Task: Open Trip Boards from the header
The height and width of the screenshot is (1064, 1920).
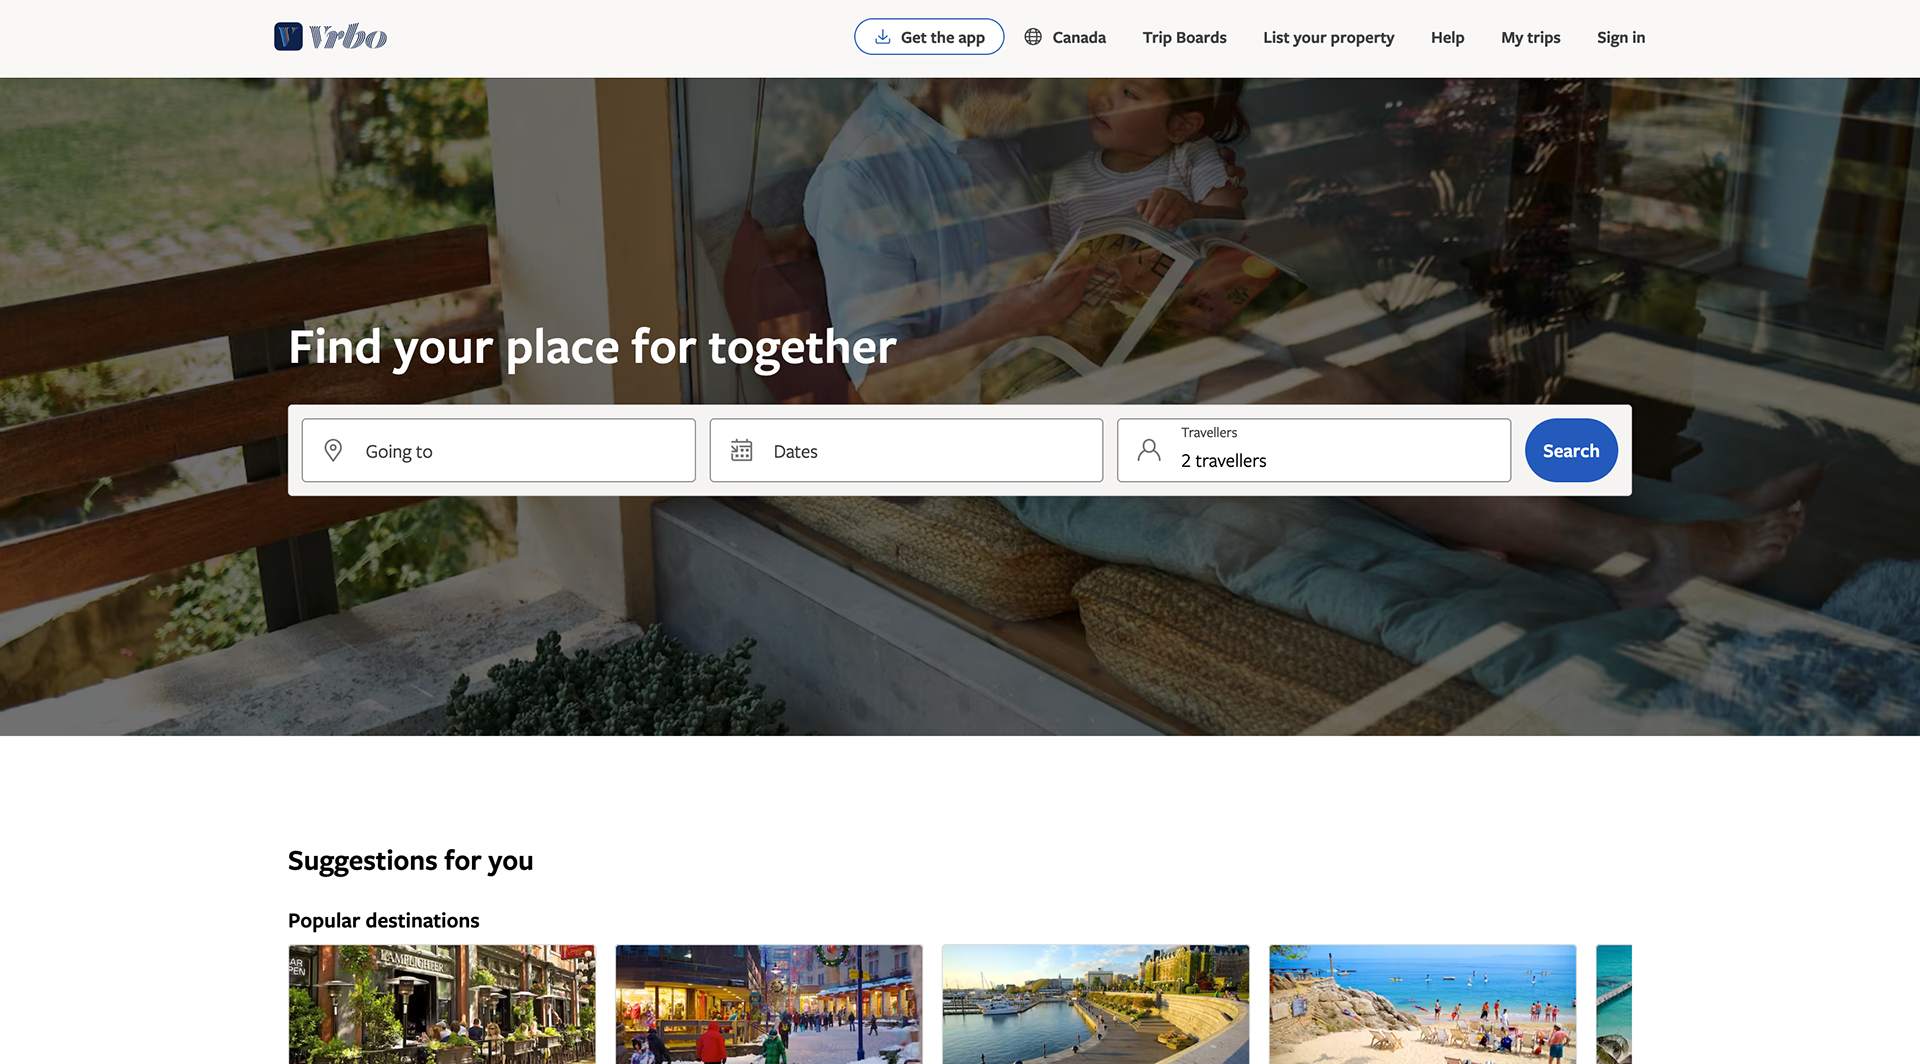Action: (x=1184, y=37)
